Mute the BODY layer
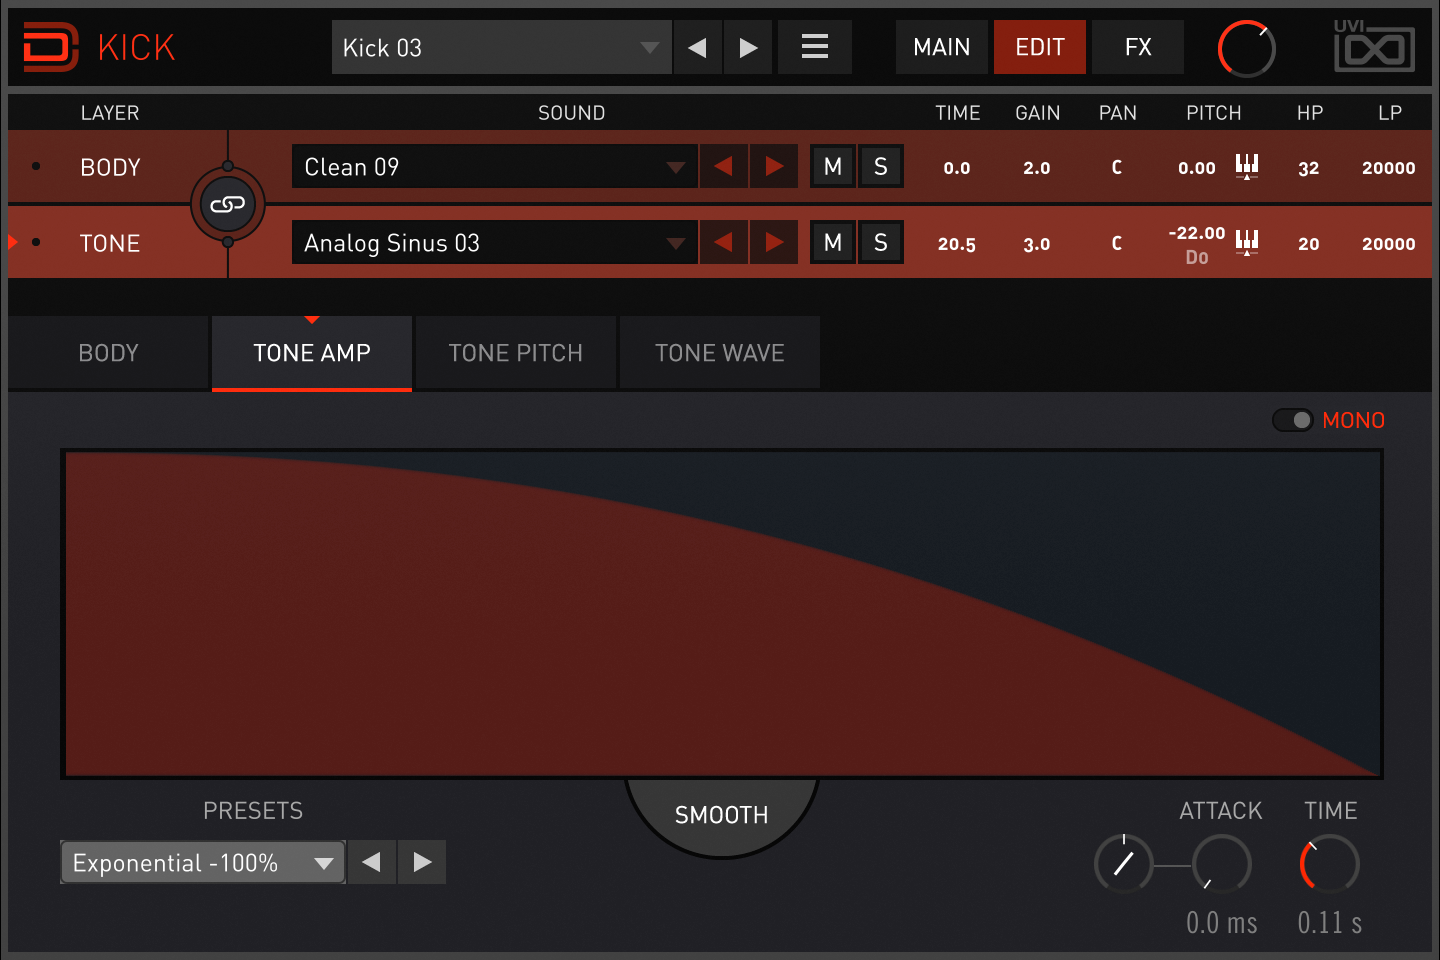Viewport: 1440px width, 960px height. point(832,166)
